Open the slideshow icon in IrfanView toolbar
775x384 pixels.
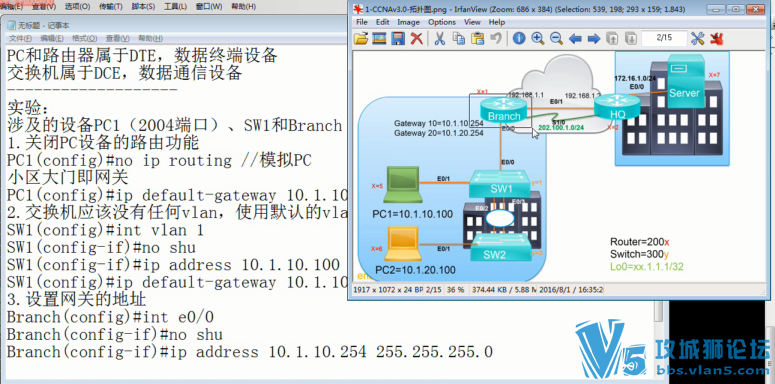pos(379,39)
